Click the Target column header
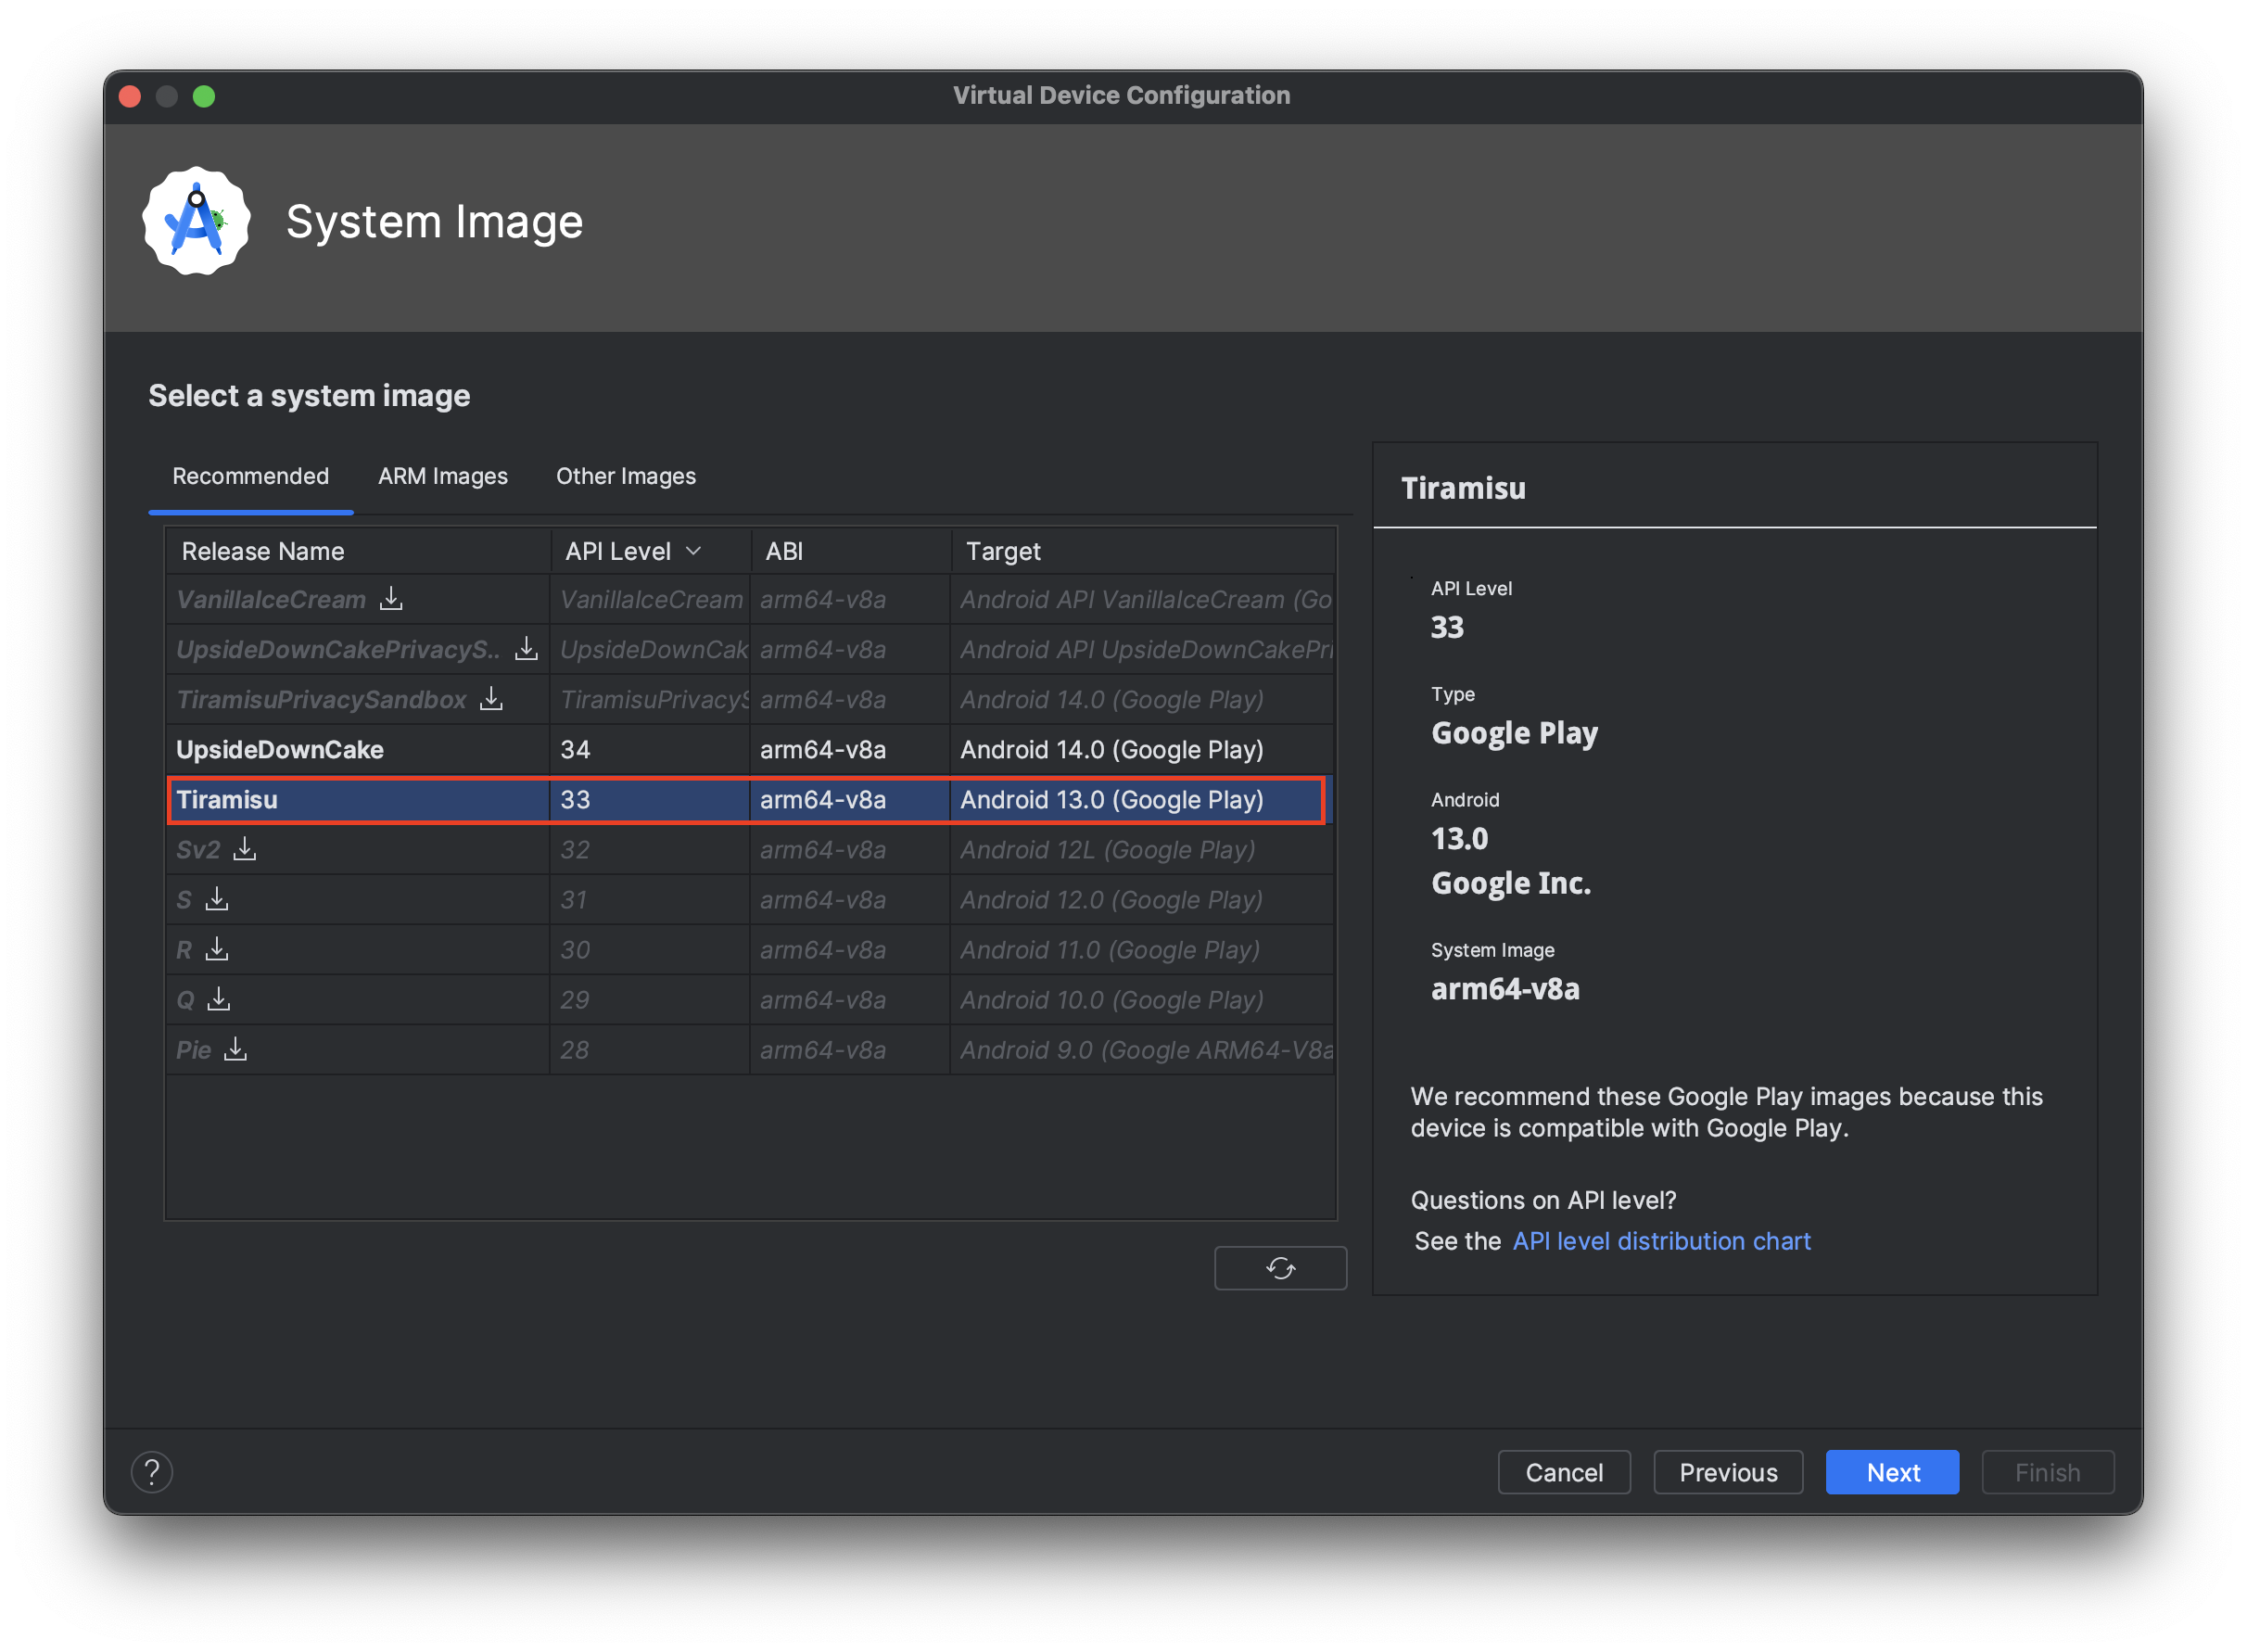Image resolution: width=2247 pixels, height=1652 pixels. [1003, 551]
